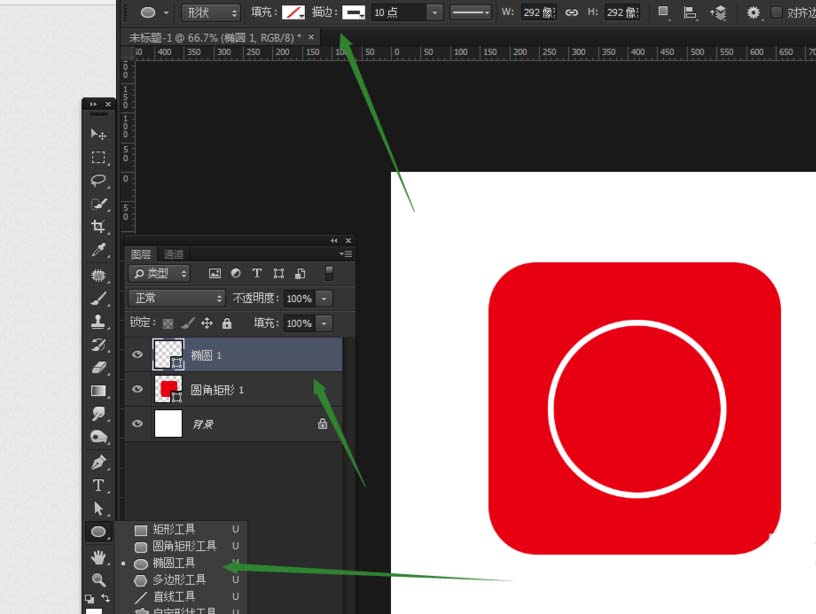Click the link width and height icon

pos(571,13)
